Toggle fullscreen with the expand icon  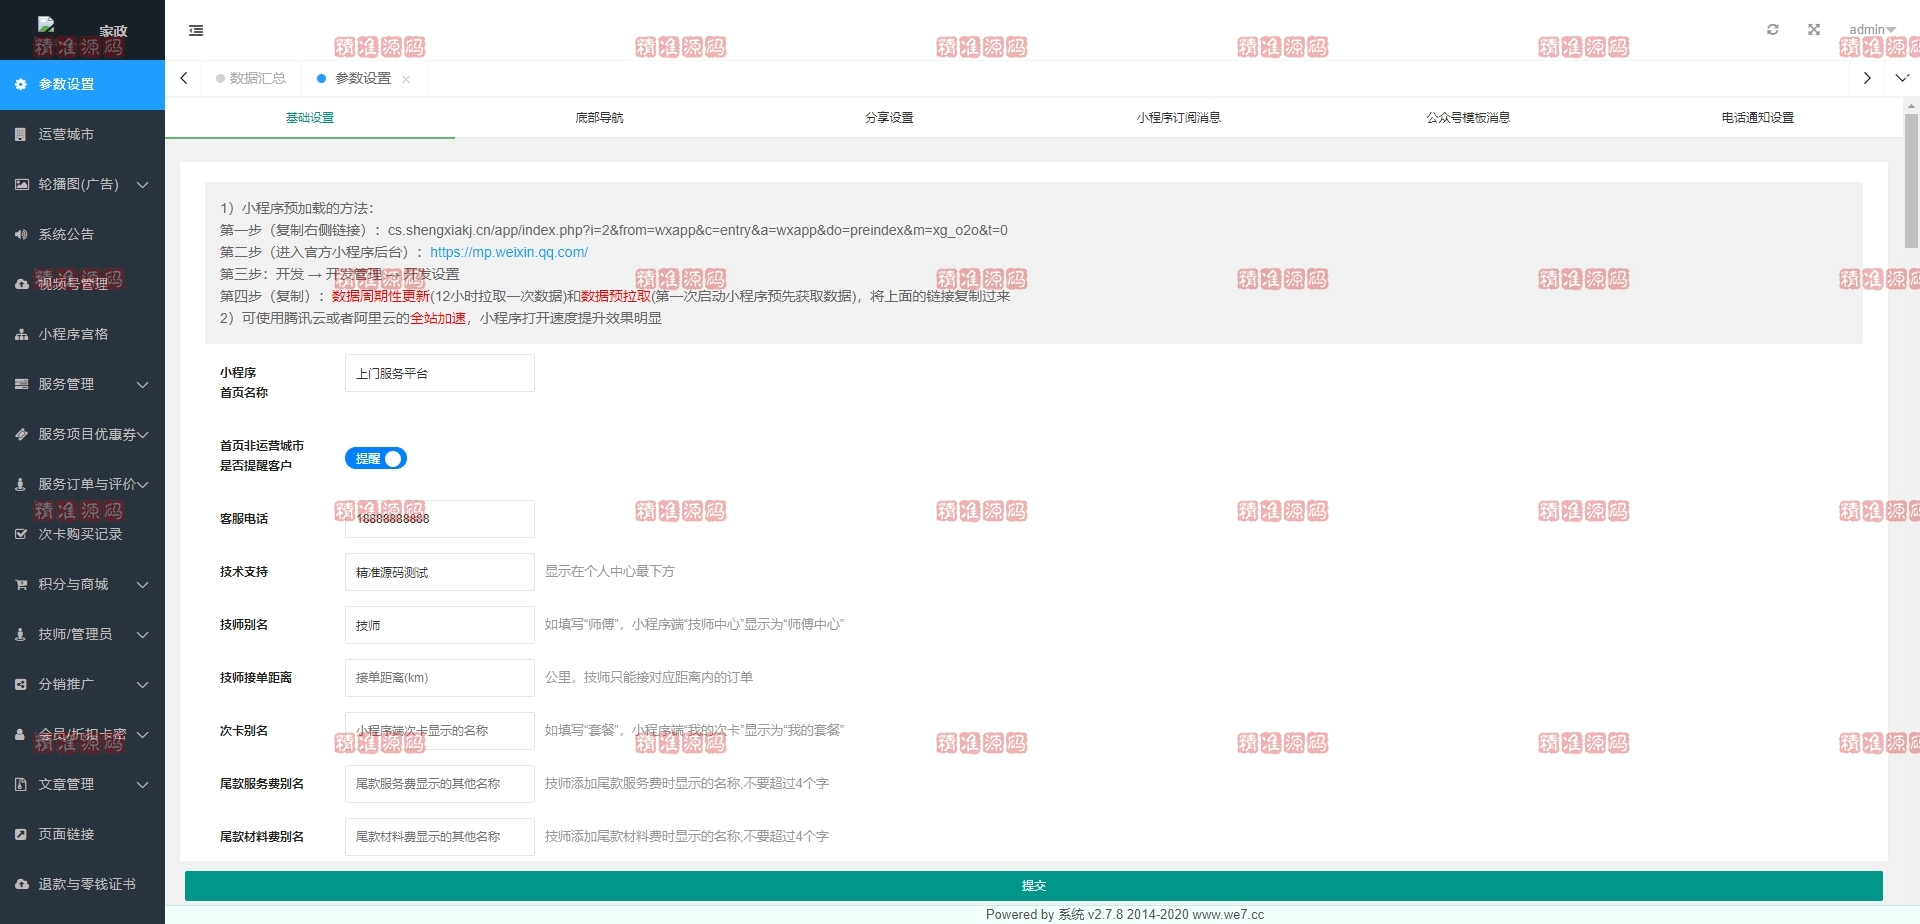click(x=1814, y=29)
